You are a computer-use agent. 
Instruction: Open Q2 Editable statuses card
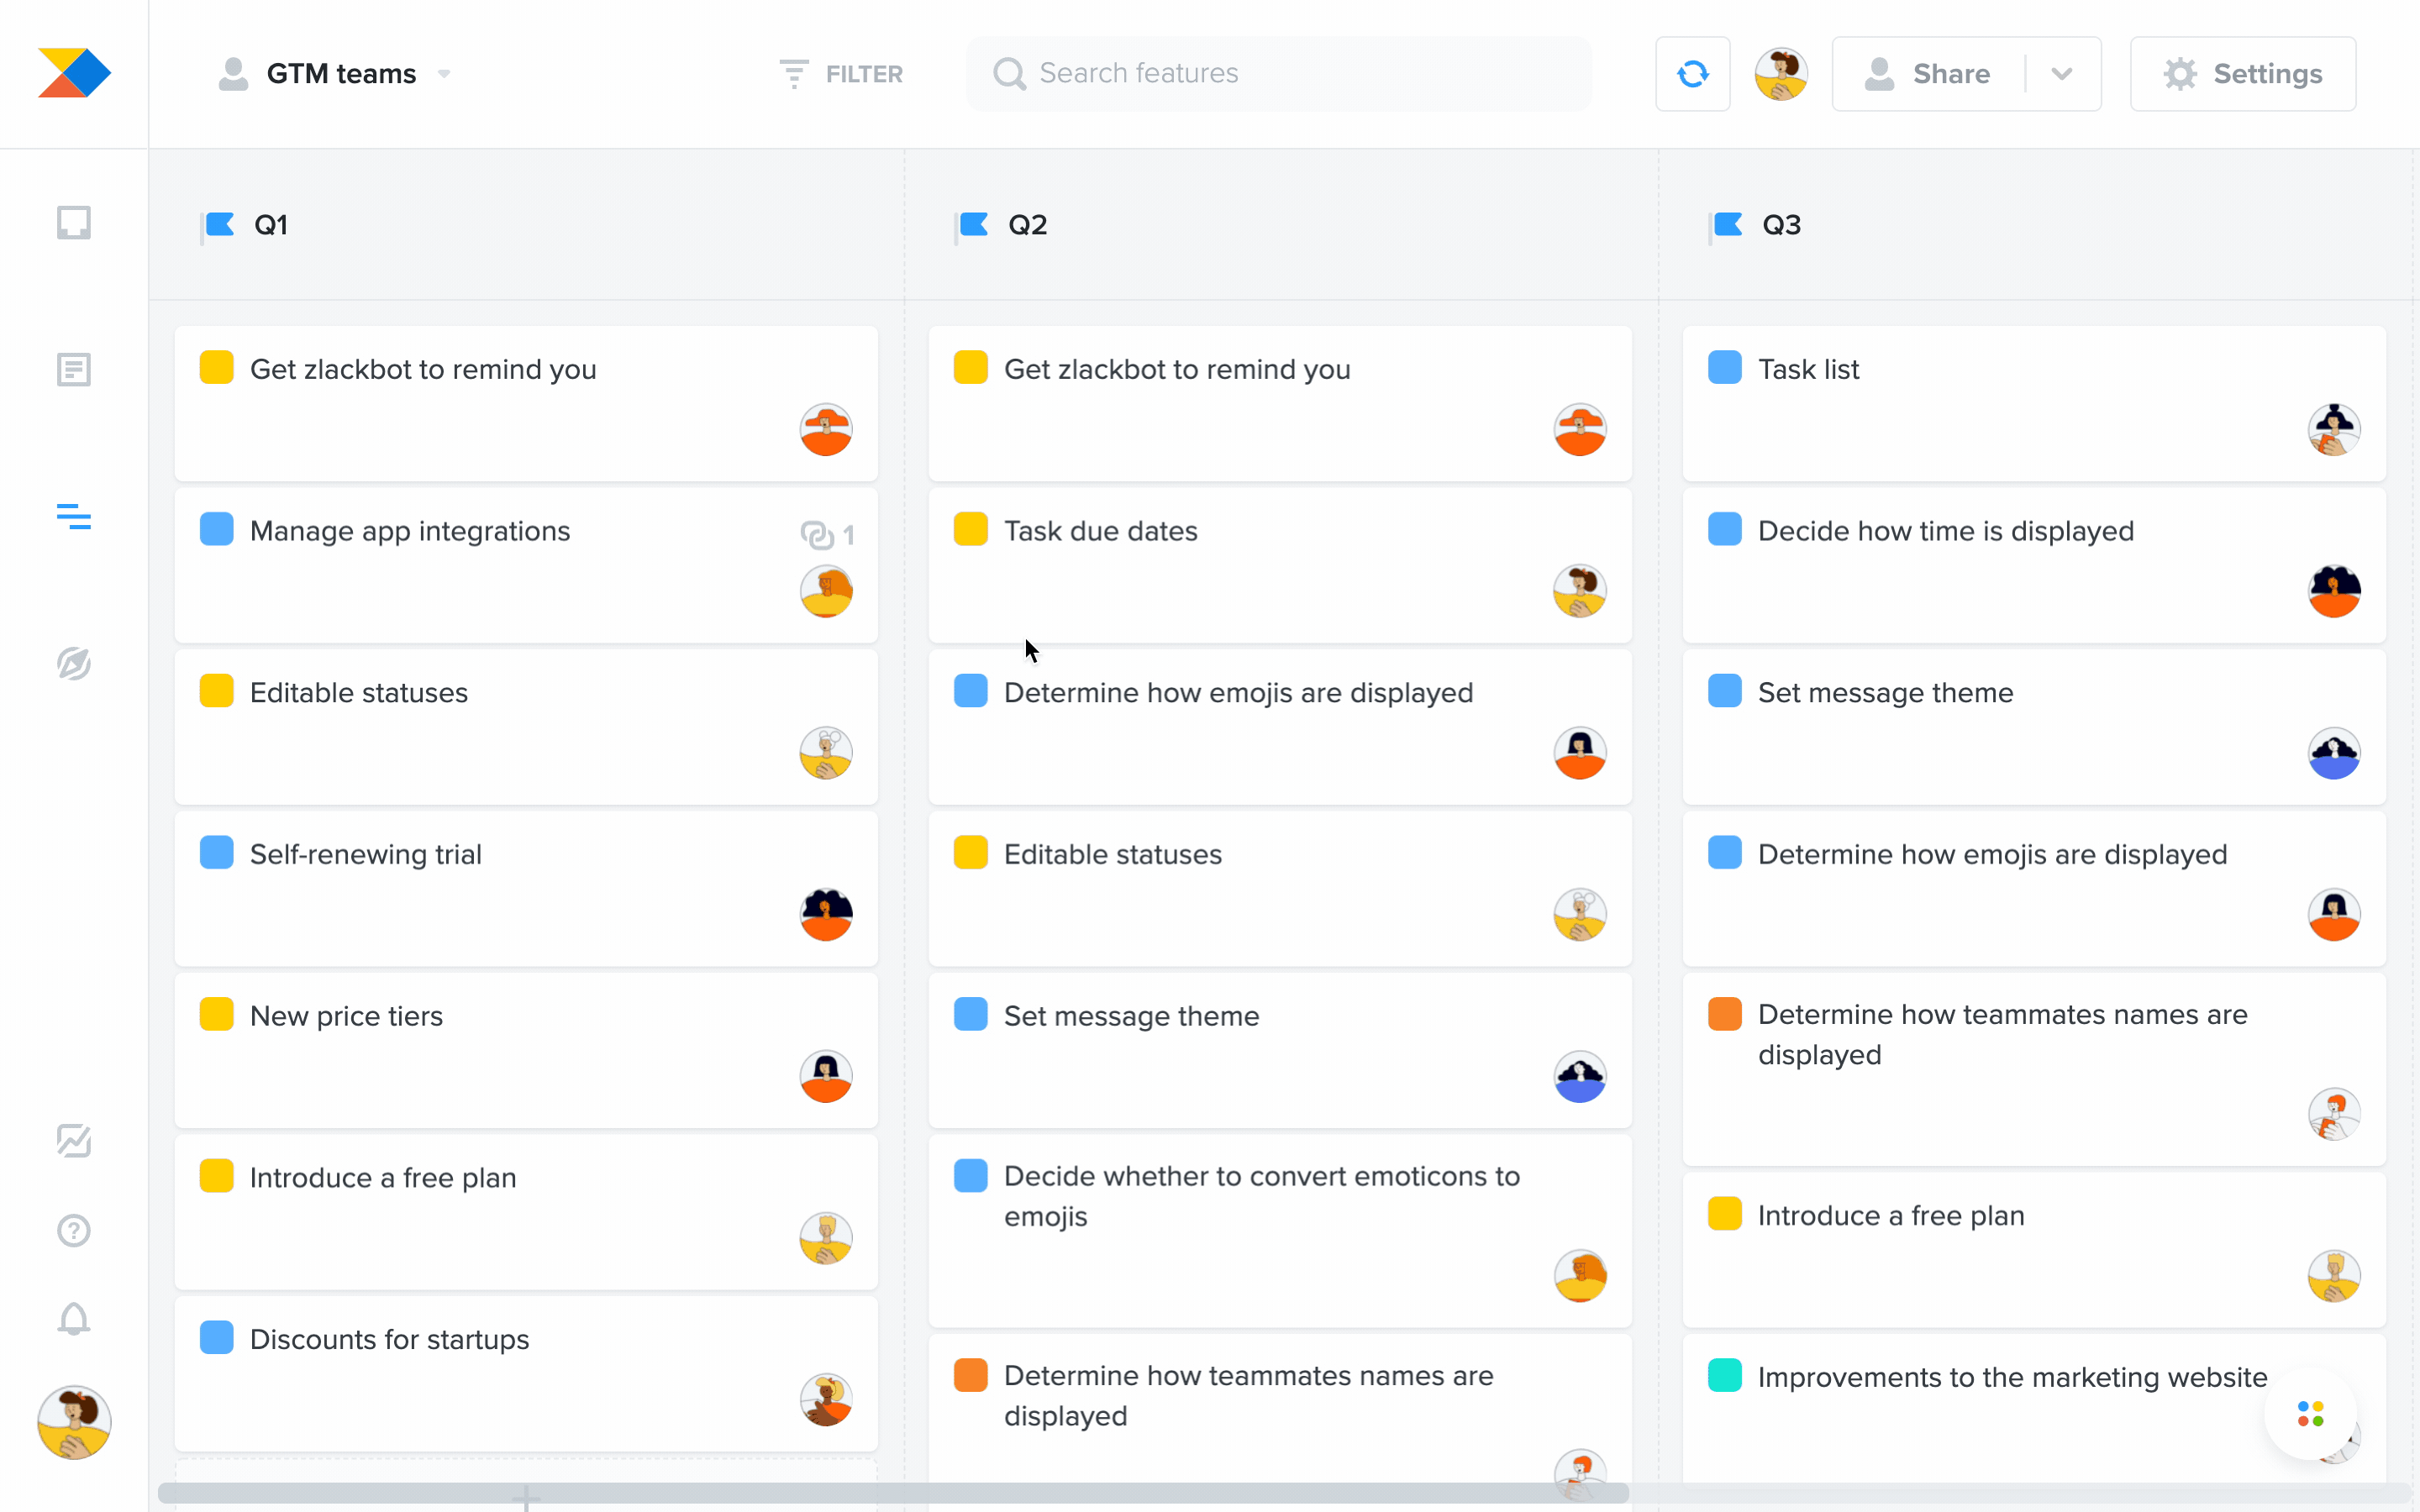pyautogui.click(x=1280, y=888)
